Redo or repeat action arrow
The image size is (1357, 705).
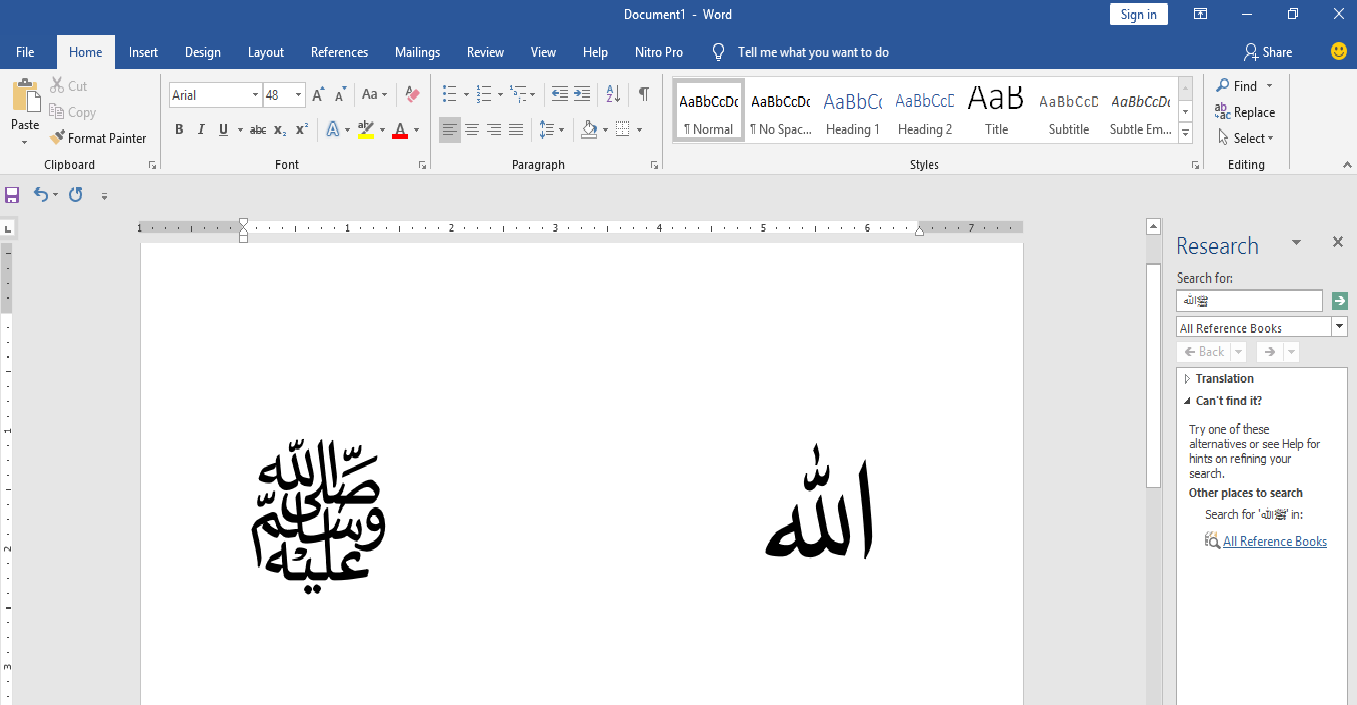click(75, 195)
